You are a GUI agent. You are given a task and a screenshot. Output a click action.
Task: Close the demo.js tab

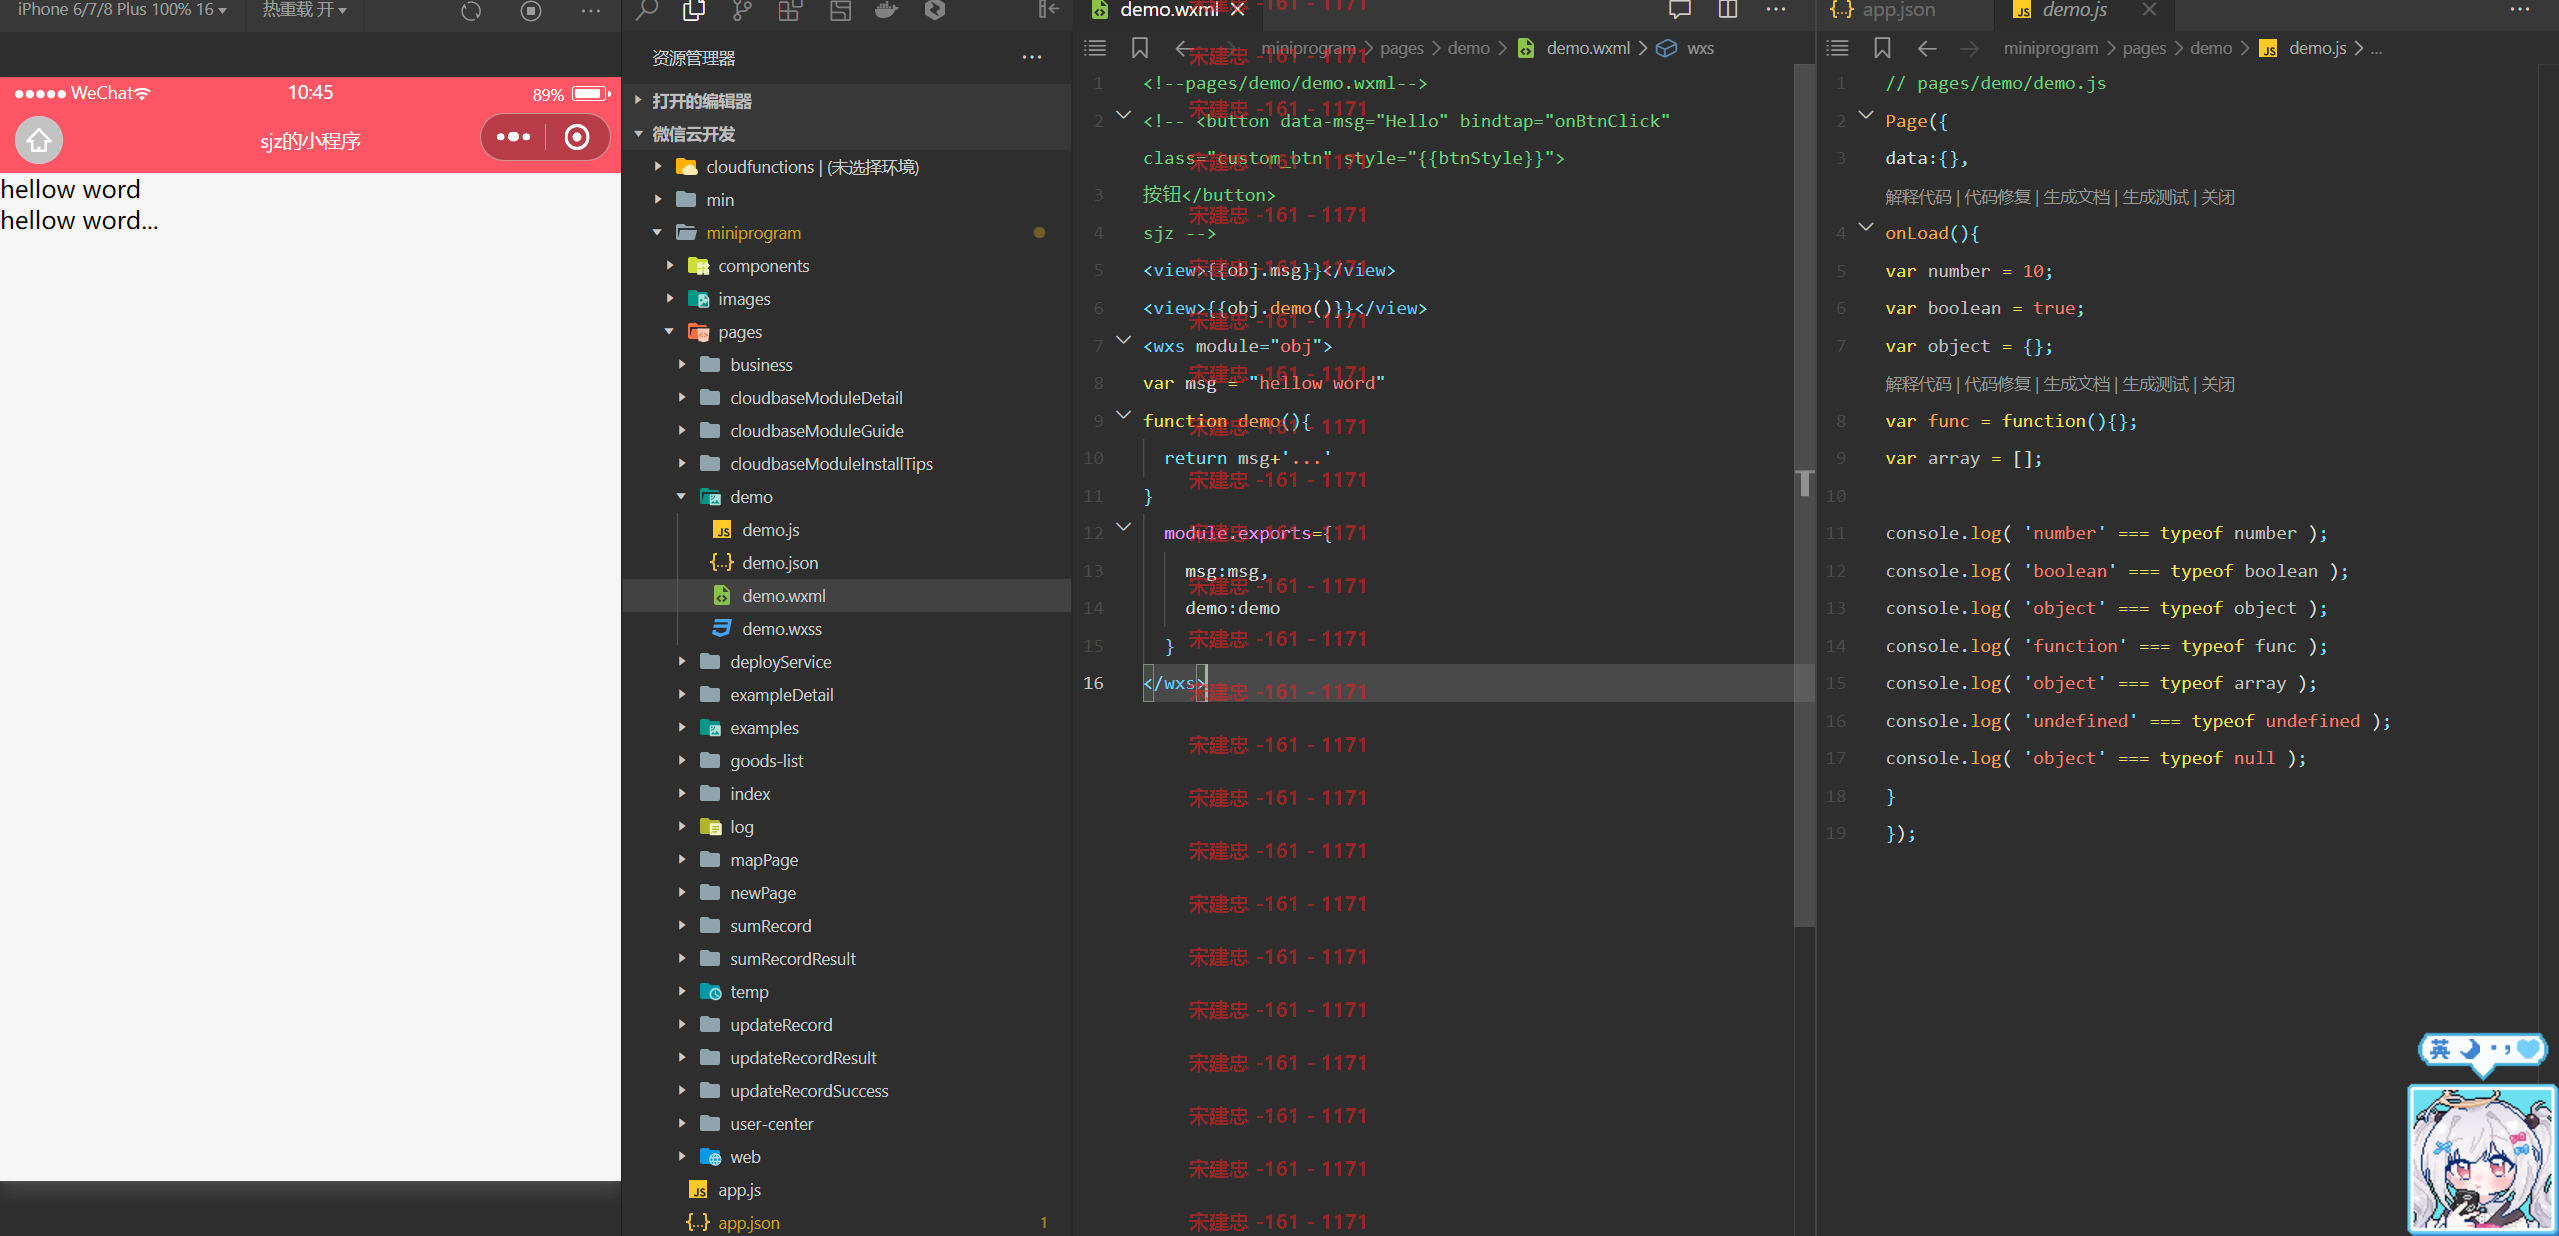click(x=2150, y=10)
